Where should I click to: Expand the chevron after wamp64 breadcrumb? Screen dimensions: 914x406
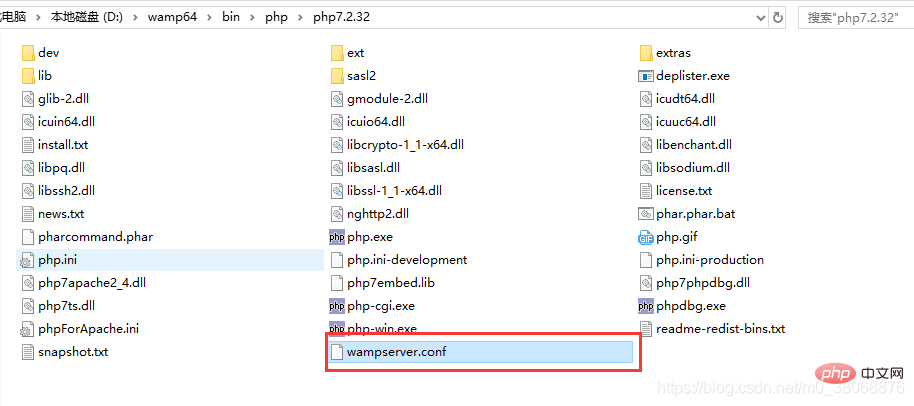(209, 17)
